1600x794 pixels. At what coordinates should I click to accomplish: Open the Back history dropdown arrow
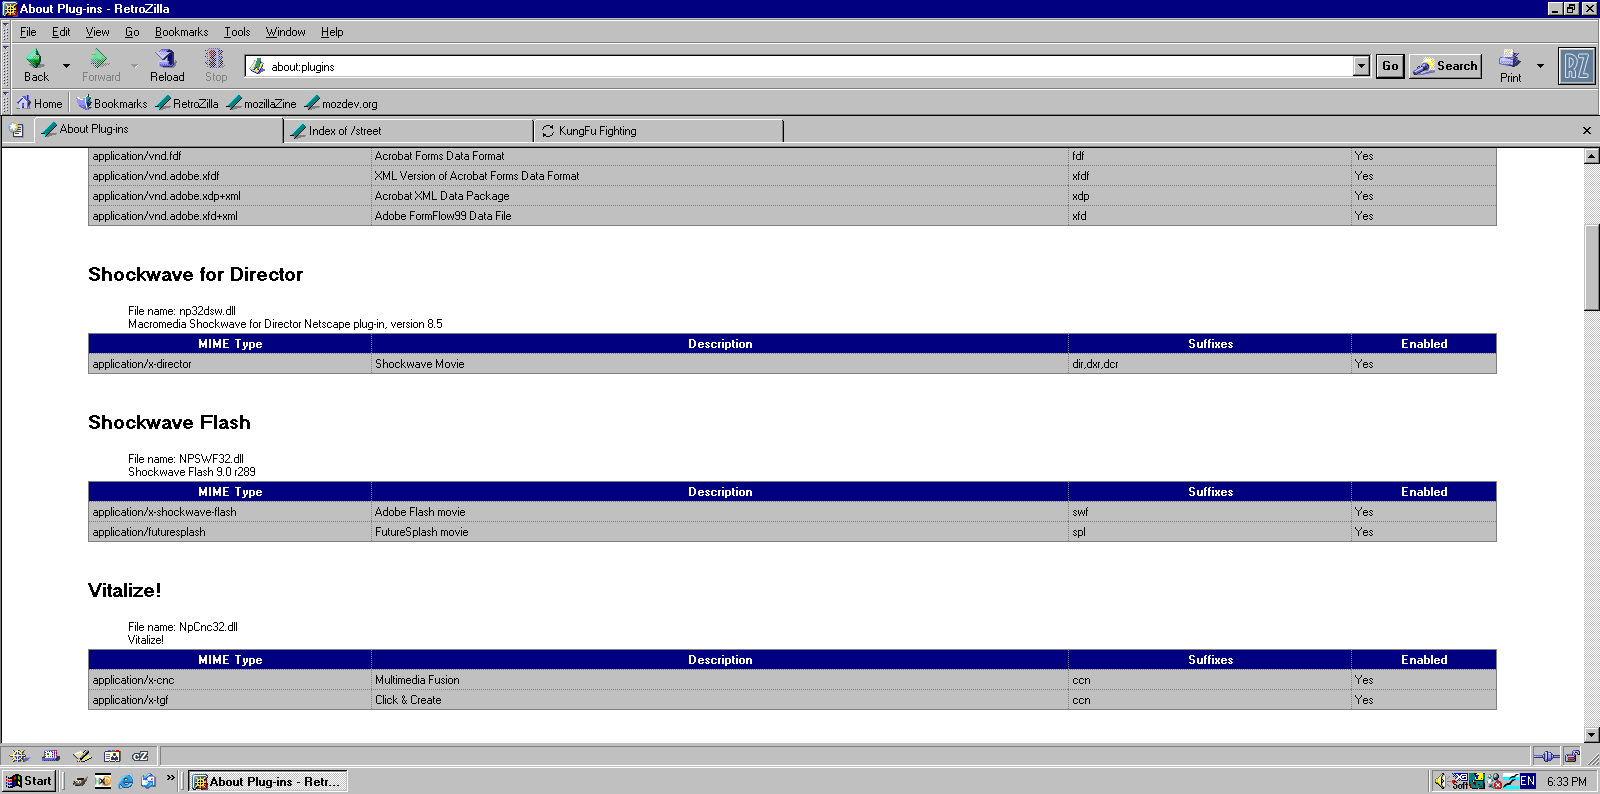point(66,66)
